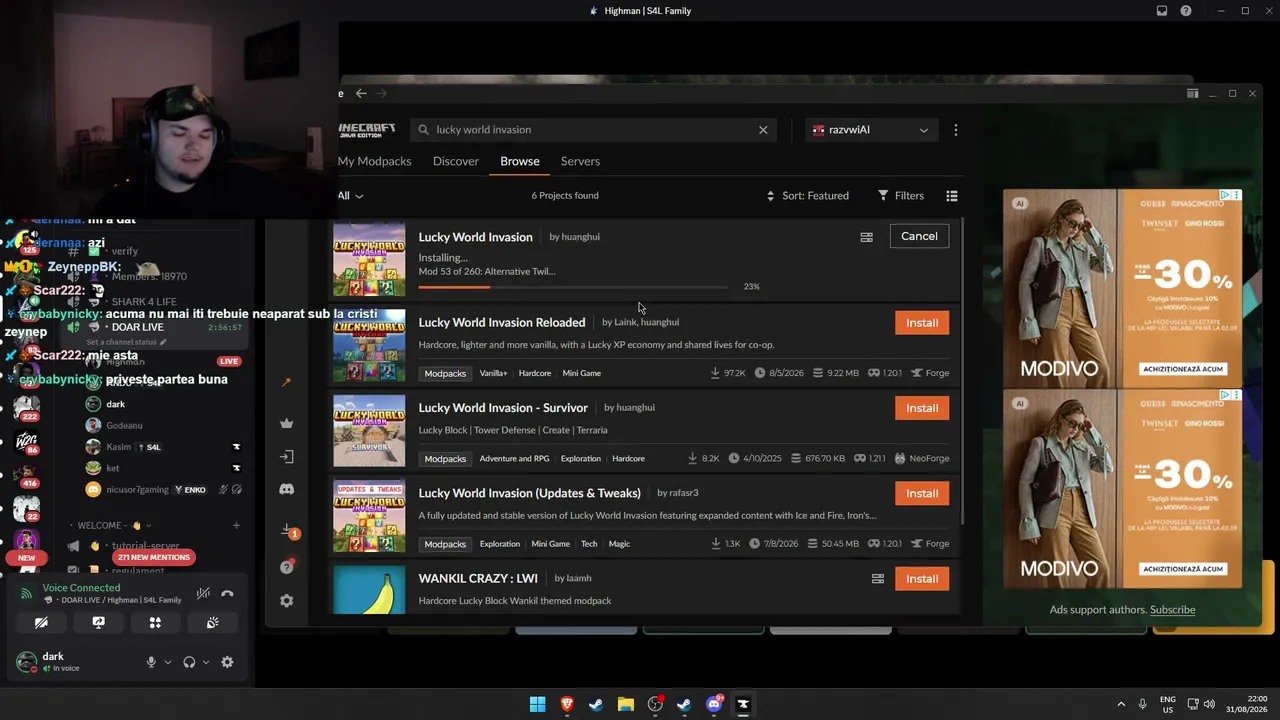Open the CurseForge three-dot options menu

tap(956, 129)
